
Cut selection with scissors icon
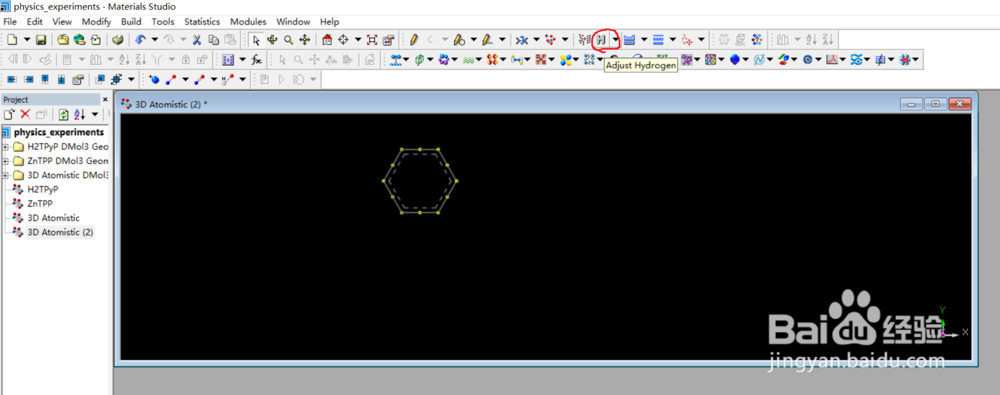[x=197, y=40]
